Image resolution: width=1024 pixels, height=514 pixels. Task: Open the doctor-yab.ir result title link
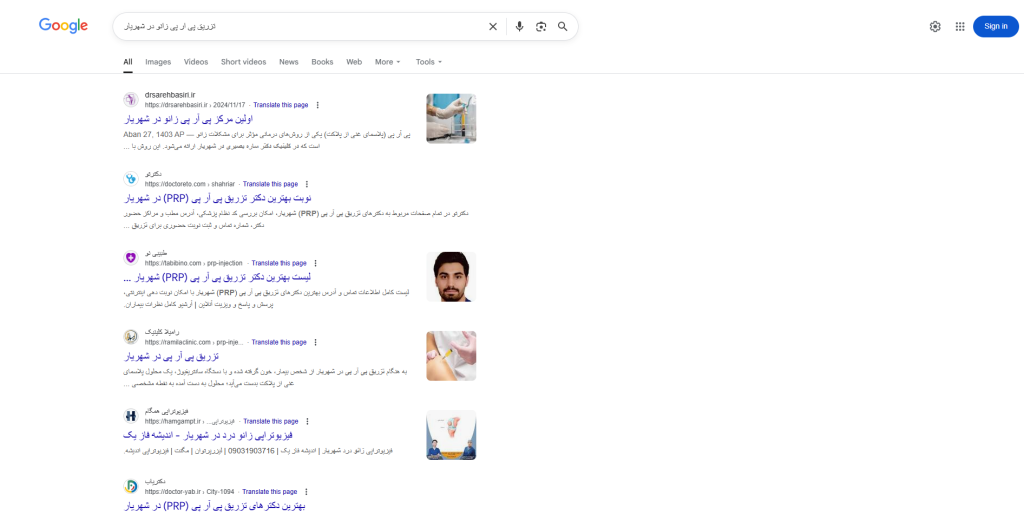pos(214,506)
